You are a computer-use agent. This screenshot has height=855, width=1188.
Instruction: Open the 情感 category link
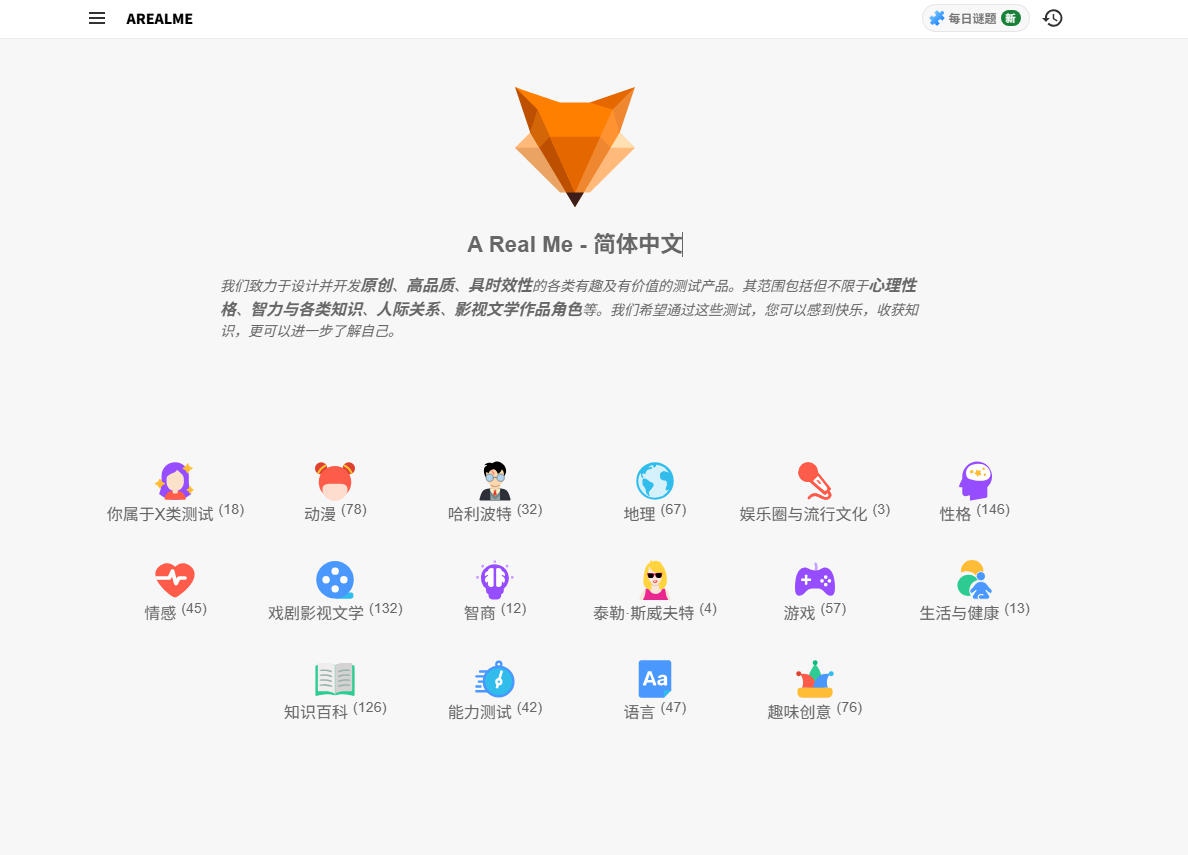(x=160, y=612)
